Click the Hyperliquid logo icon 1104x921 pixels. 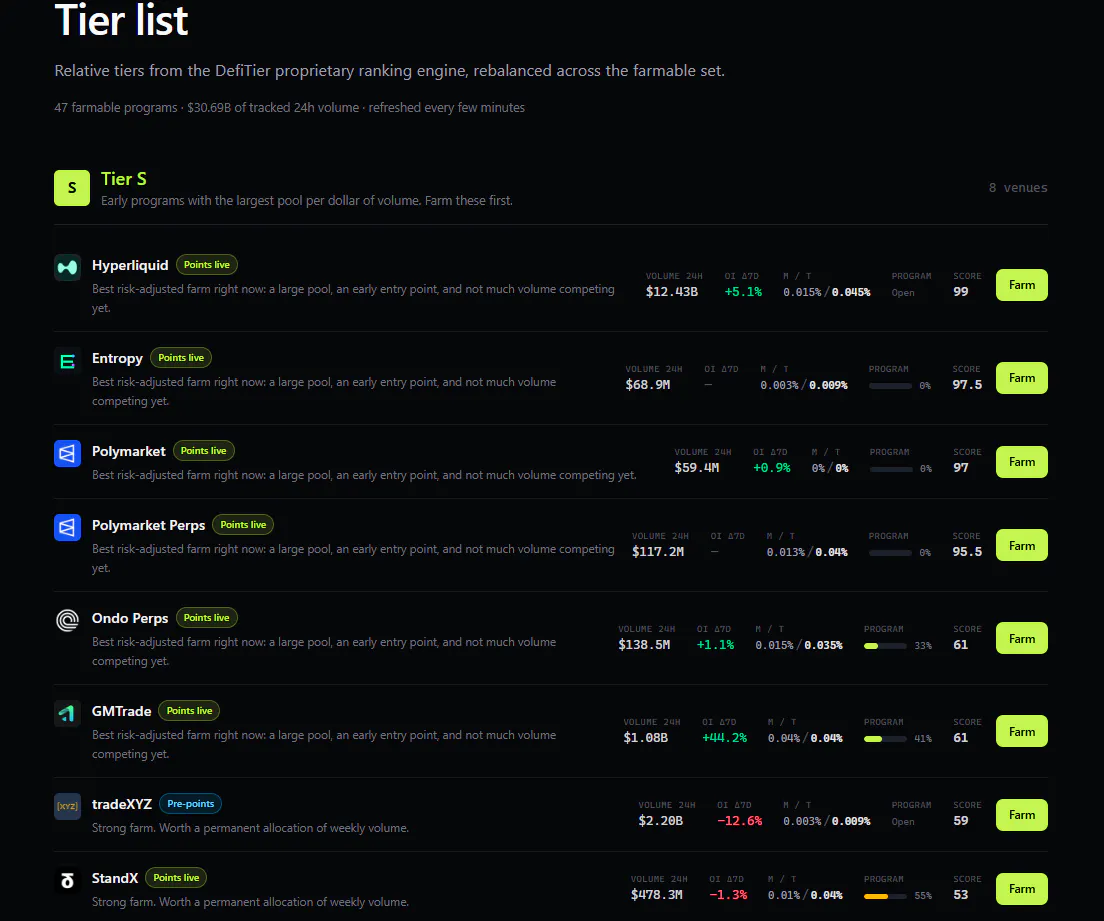(68, 268)
